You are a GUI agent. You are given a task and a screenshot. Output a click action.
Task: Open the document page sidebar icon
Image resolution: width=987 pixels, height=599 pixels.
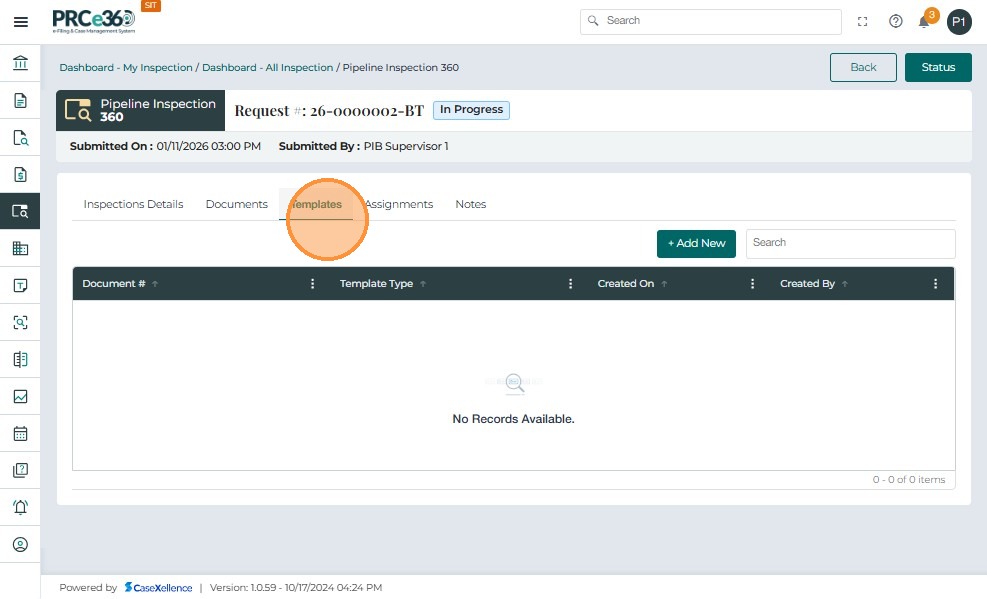tap(20, 100)
